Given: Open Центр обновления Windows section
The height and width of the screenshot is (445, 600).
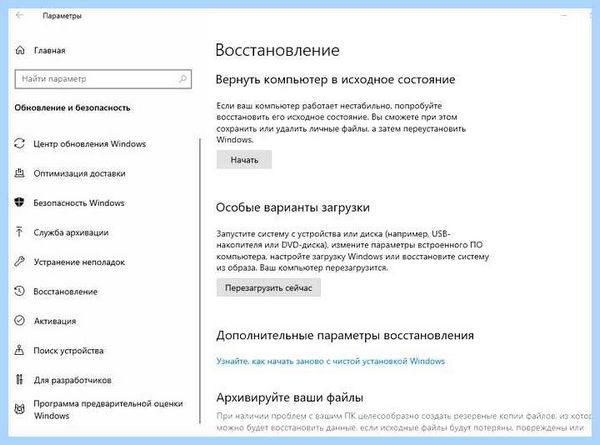Looking at the screenshot, I should pos(90,144).
